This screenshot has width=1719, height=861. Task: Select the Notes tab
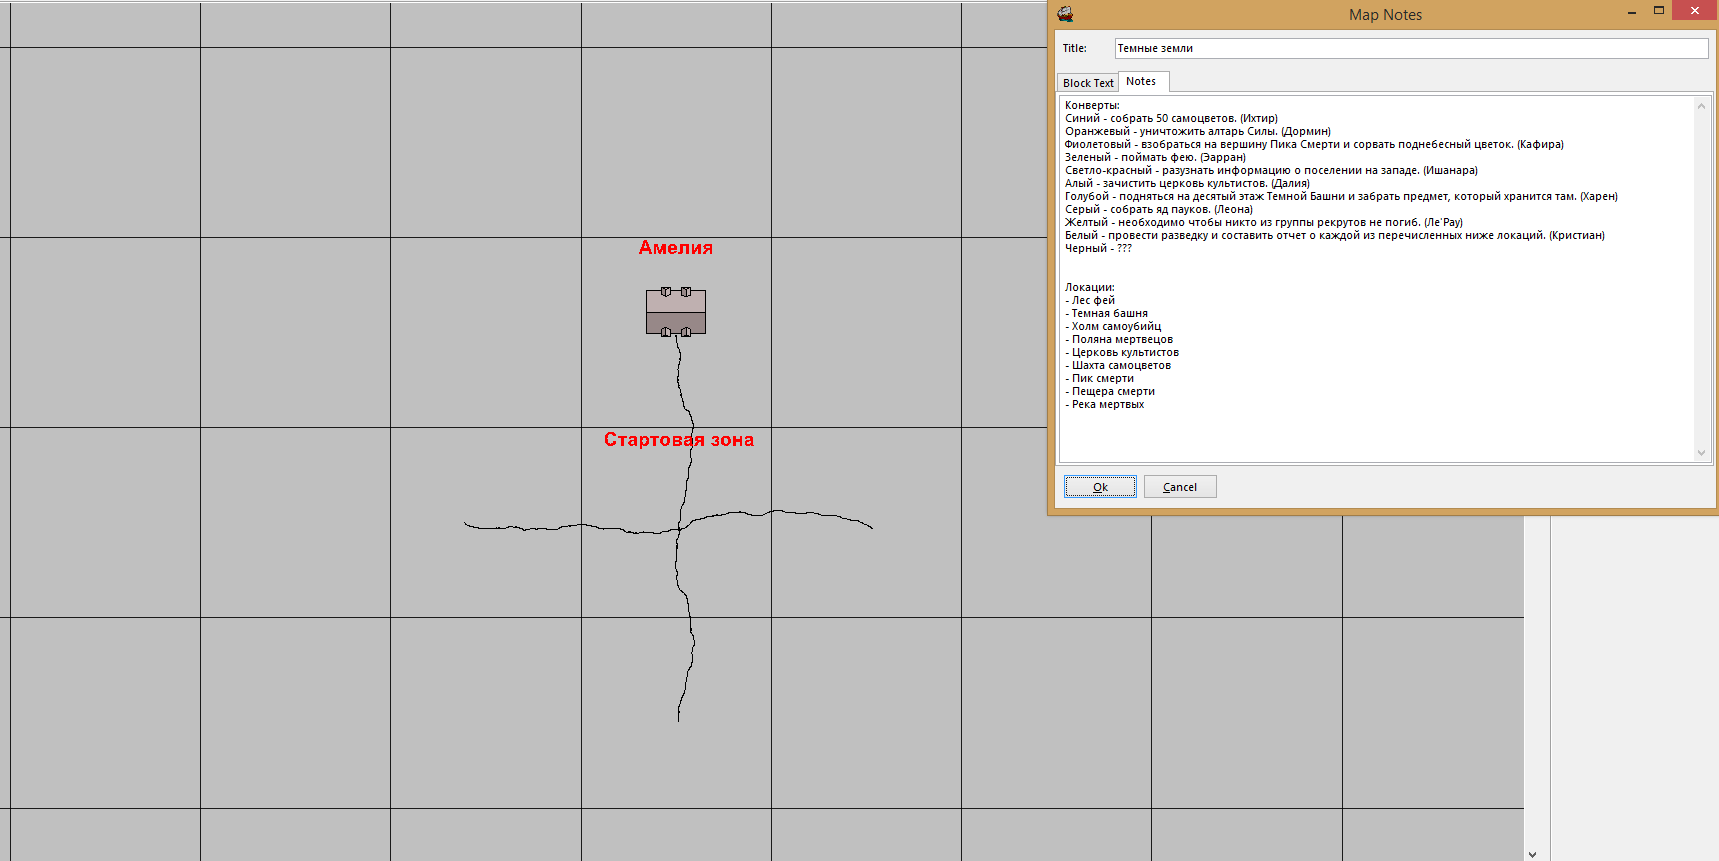[1141, 82]
